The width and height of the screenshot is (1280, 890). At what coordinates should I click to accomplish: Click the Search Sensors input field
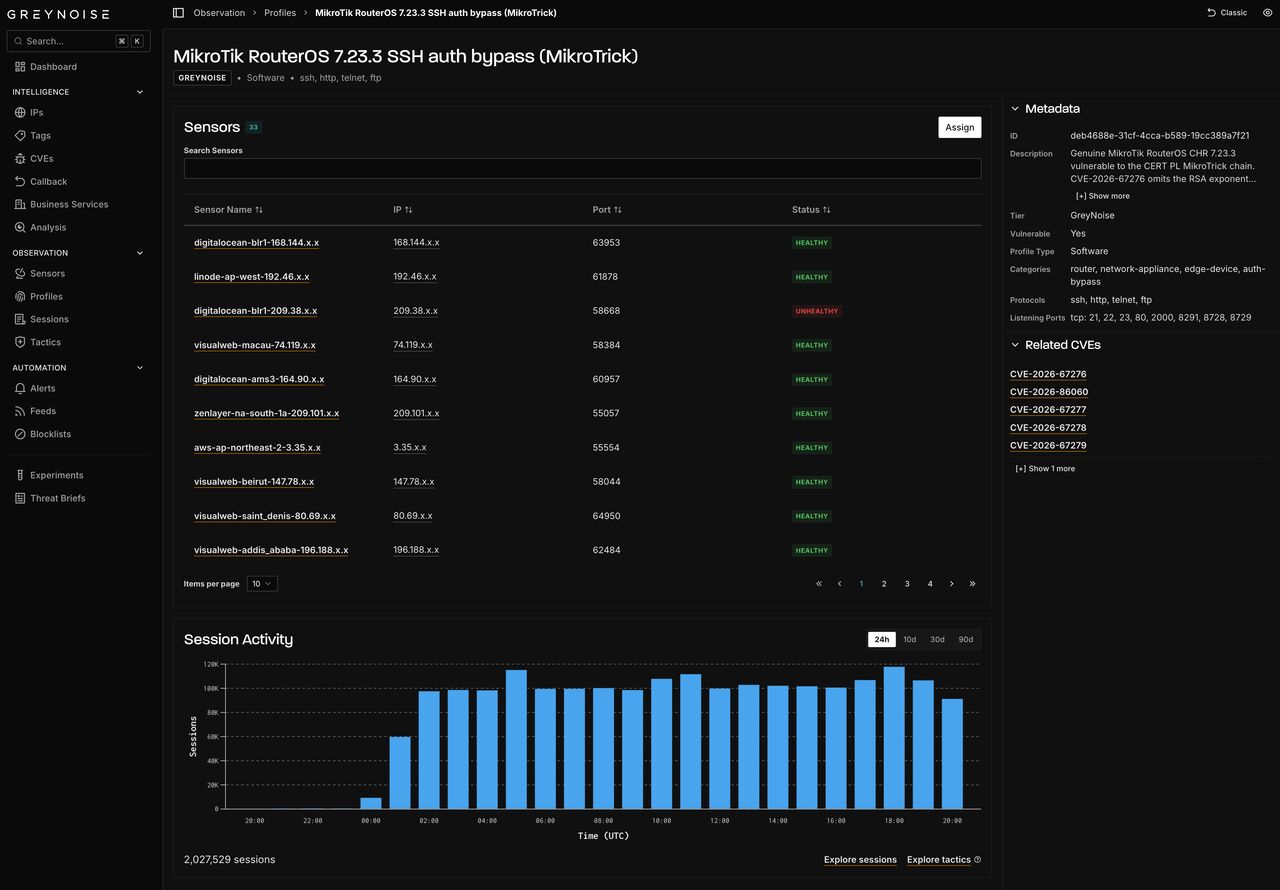pyautogui.click(x=582, y=168)
